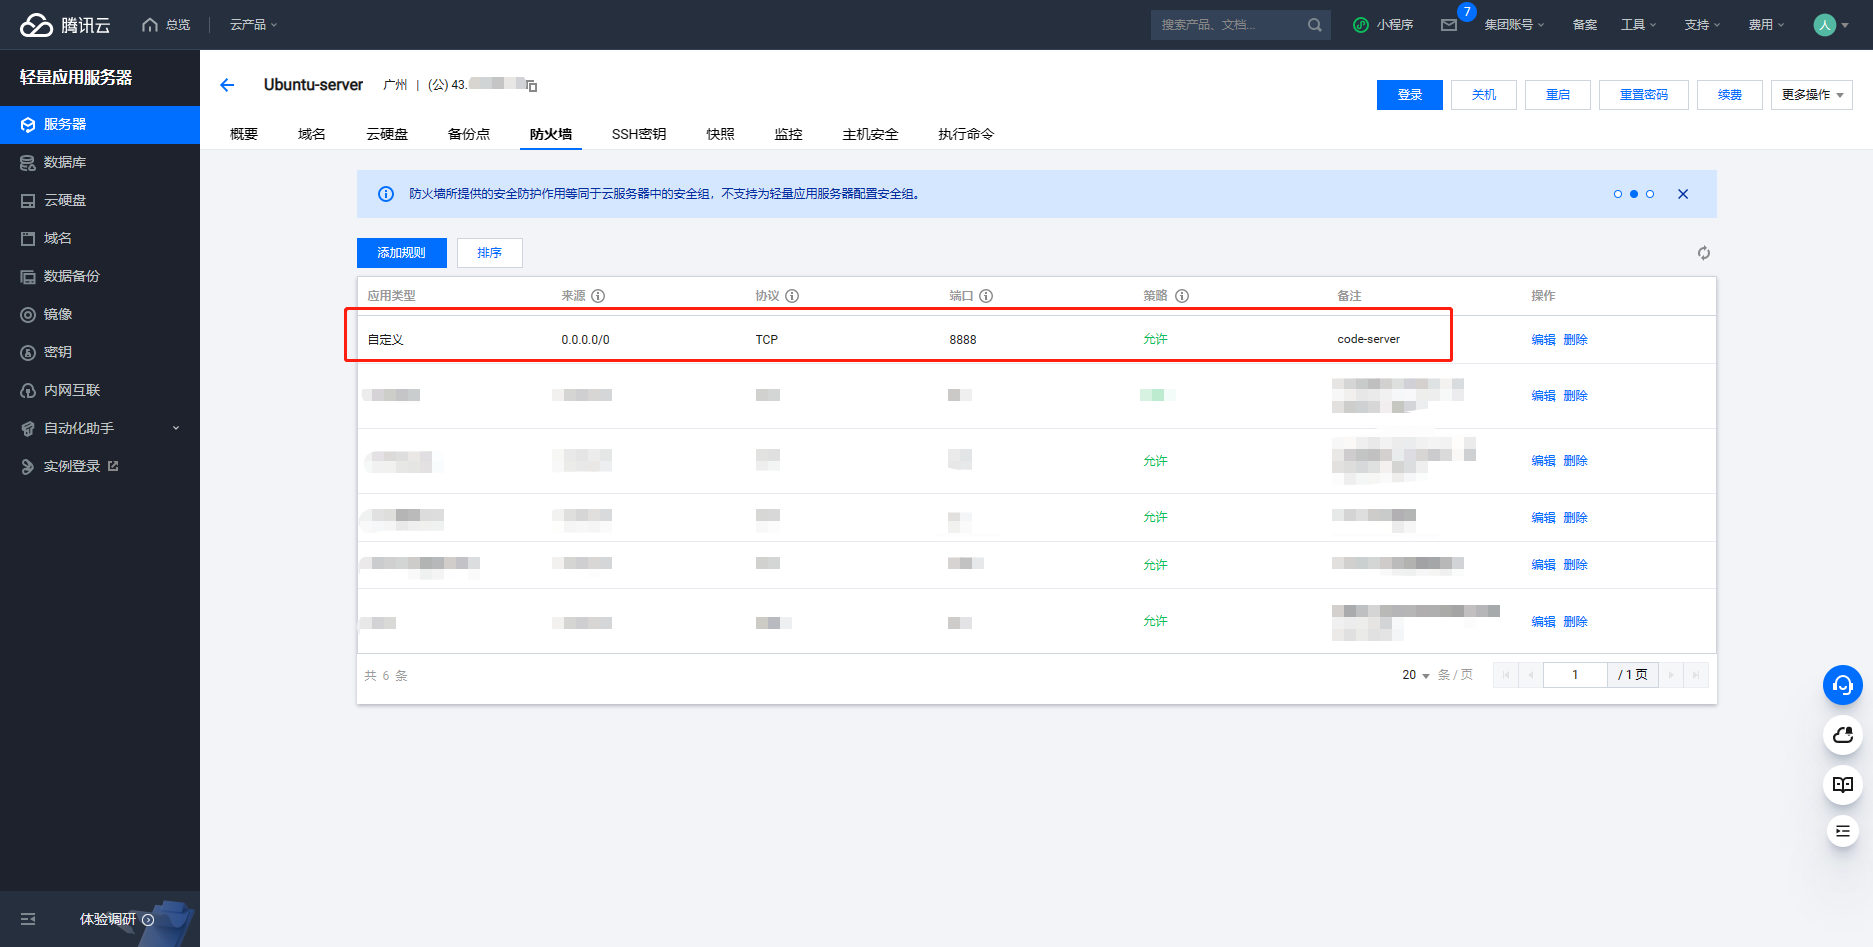Go back with the left arrow

pyautogui.click(x=227, y=85)
